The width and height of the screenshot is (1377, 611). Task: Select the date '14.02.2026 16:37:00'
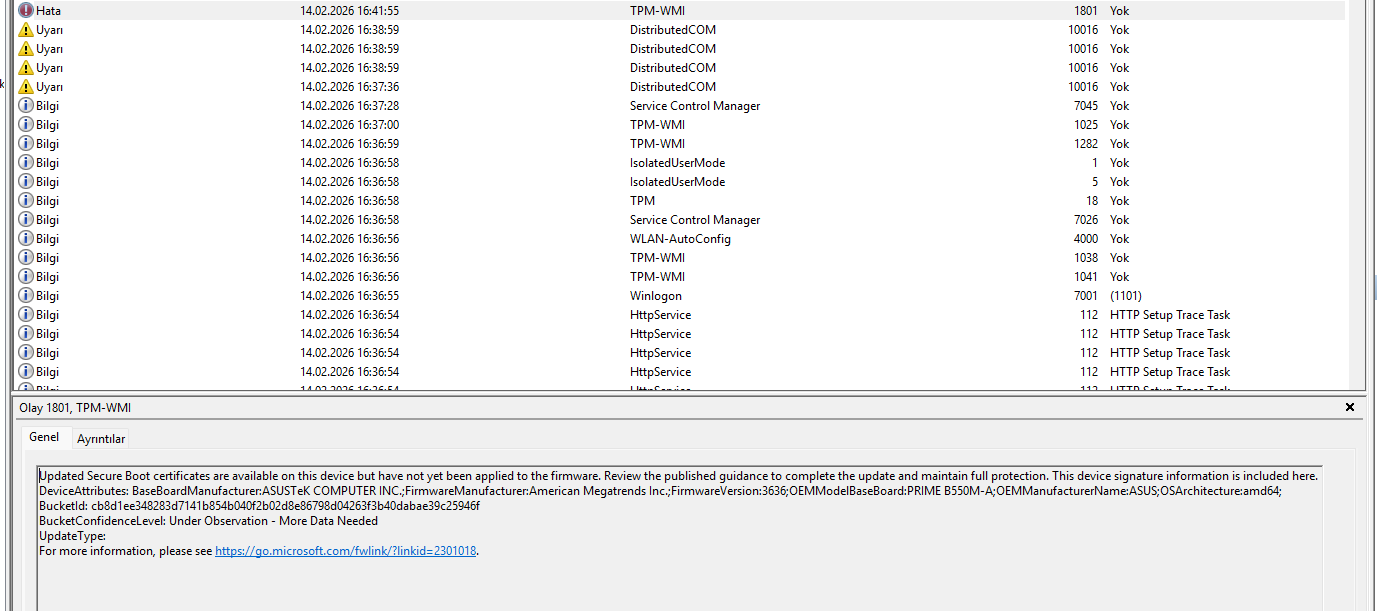click(349, 125)
